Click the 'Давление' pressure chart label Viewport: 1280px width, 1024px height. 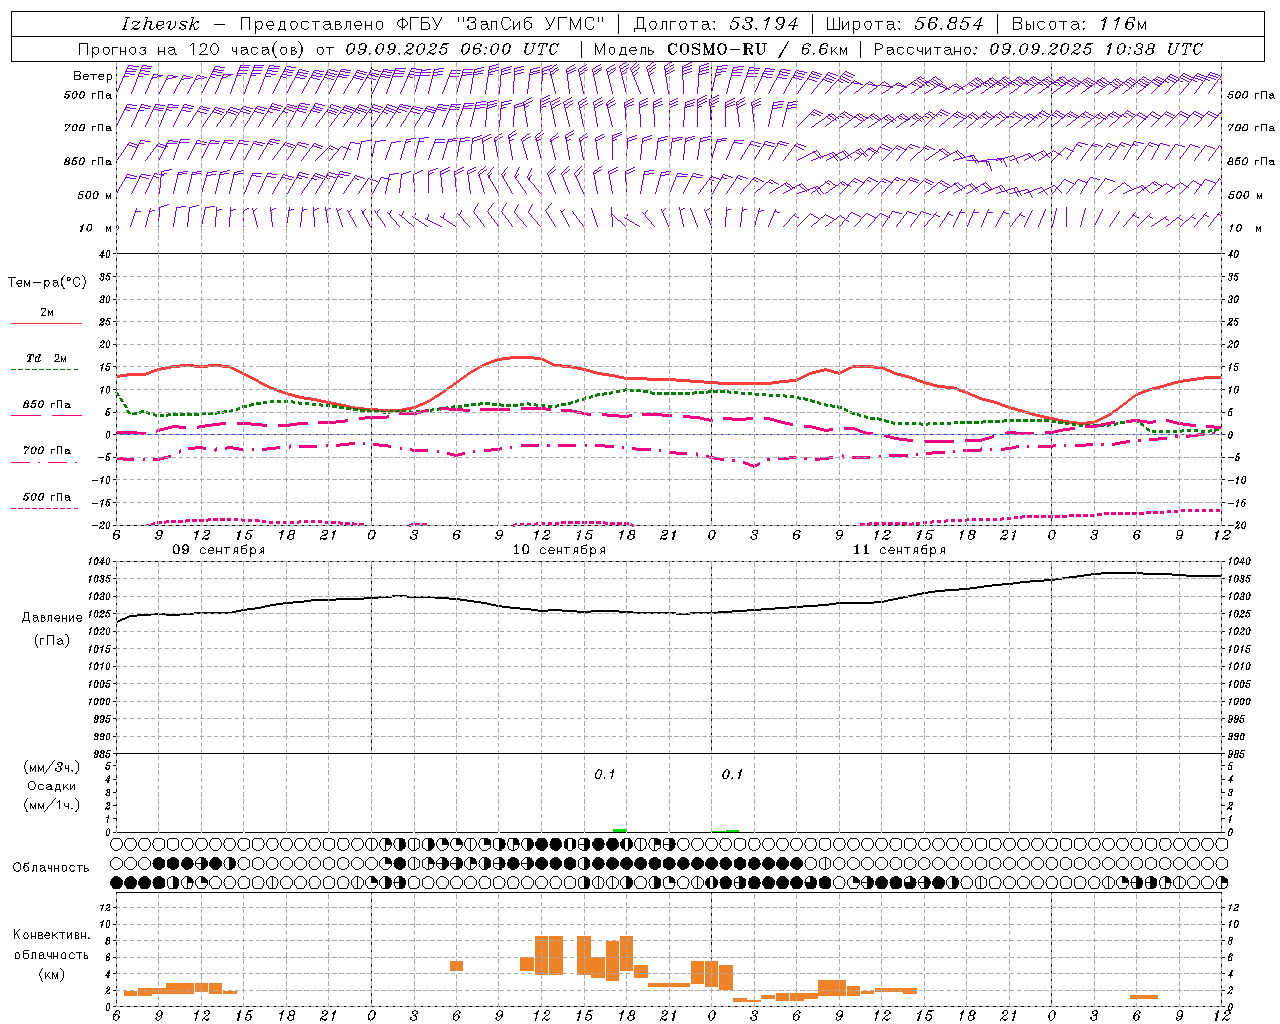(x=51, y=618)
